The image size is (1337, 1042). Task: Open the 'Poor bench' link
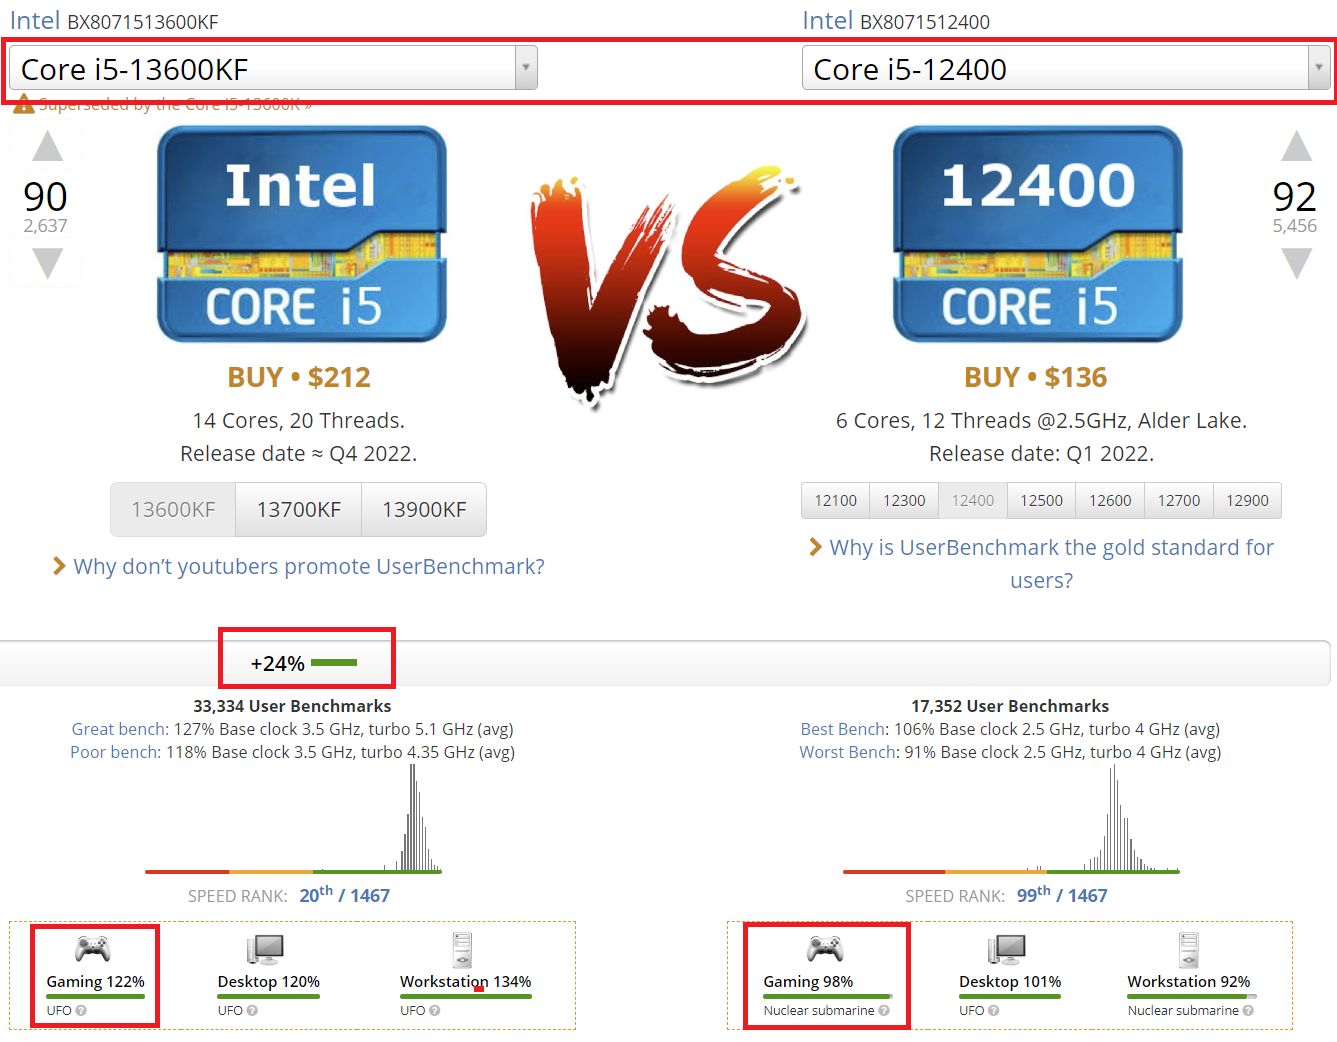coord(115,752)
